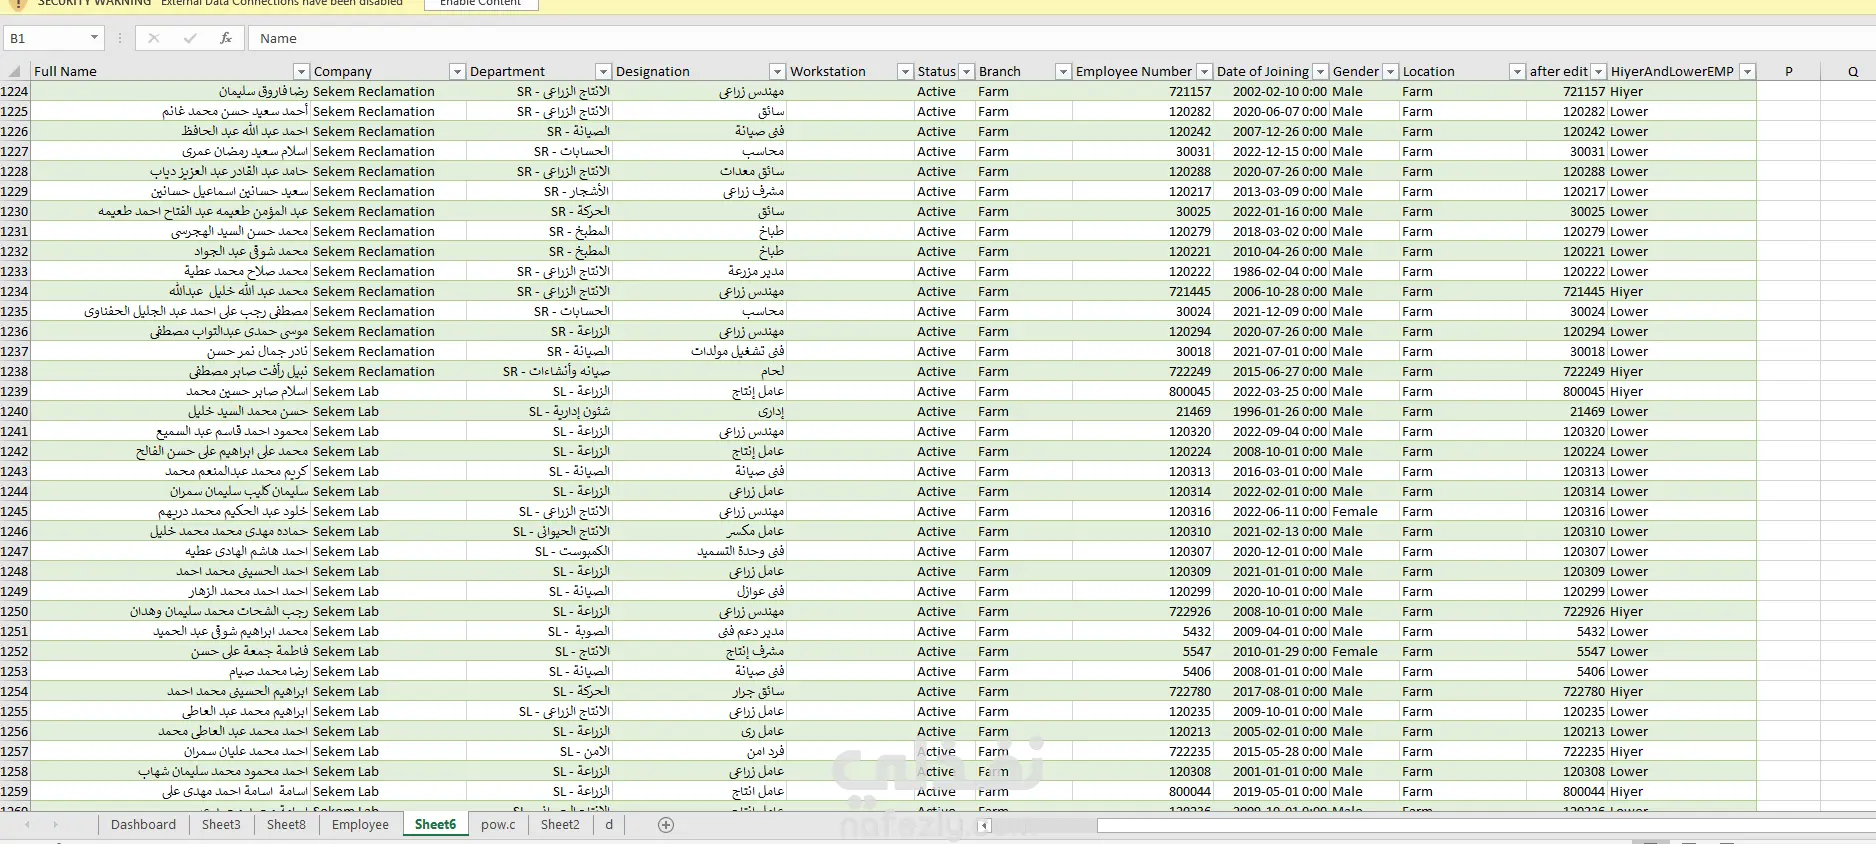Click the Cancel entry icon in formula bar
This screenshot has height=844, width=1876.
point(153,38)
